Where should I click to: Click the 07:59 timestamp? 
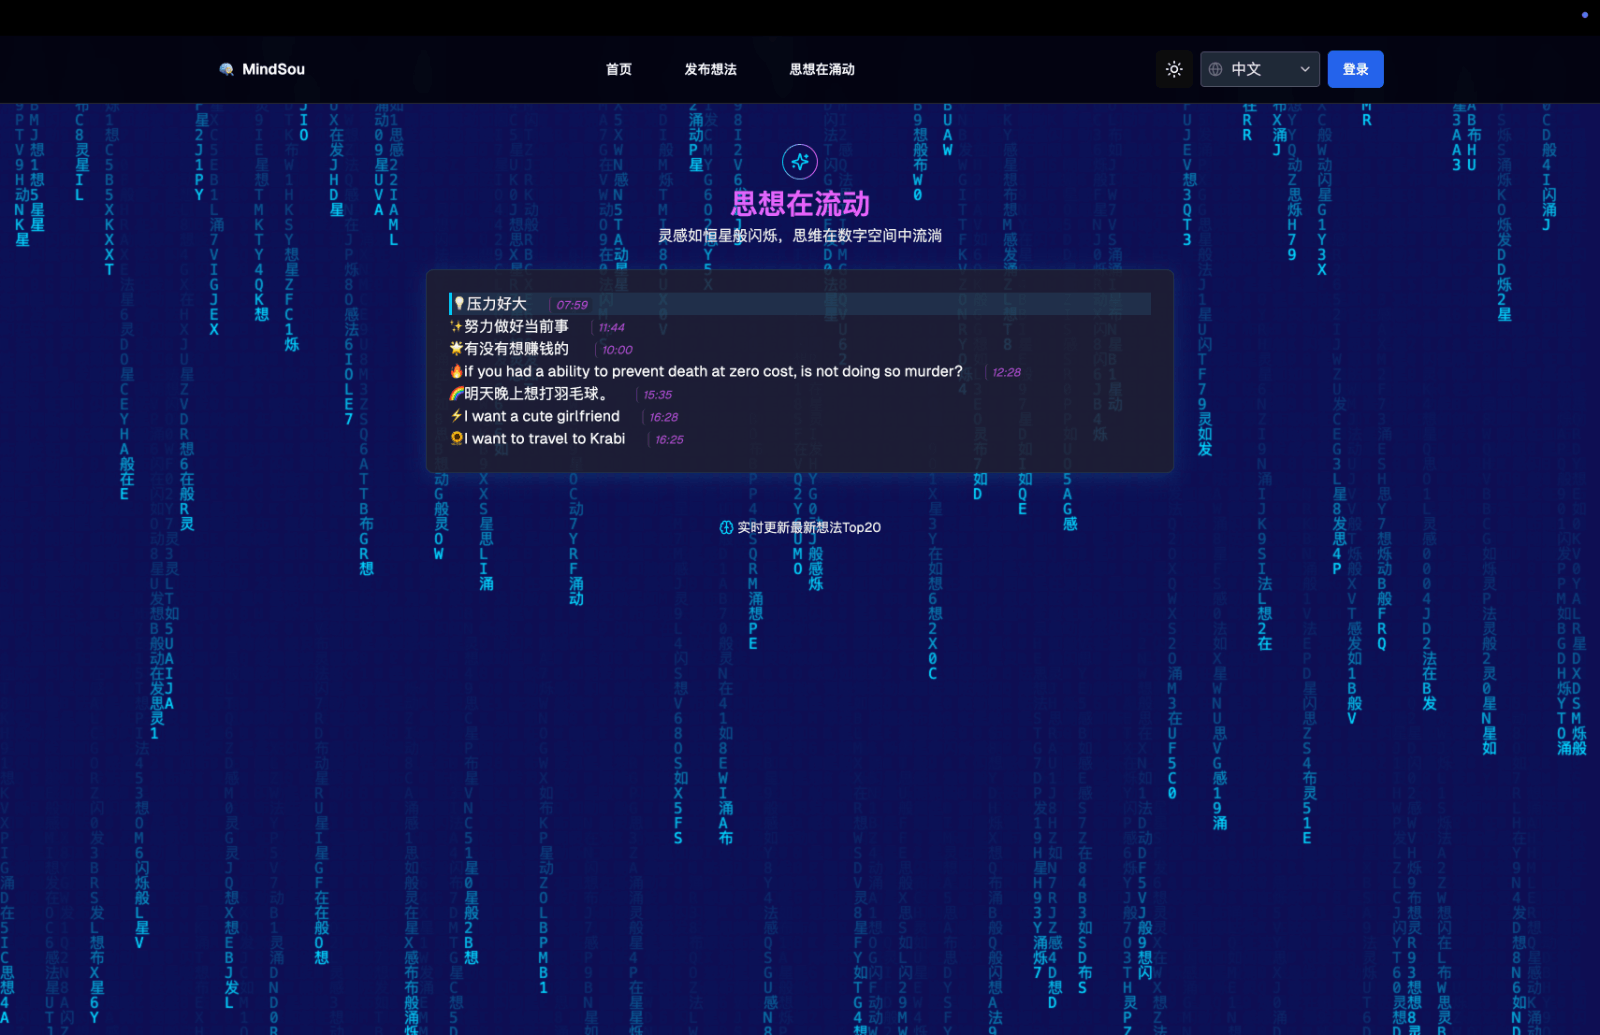point(572,305)
